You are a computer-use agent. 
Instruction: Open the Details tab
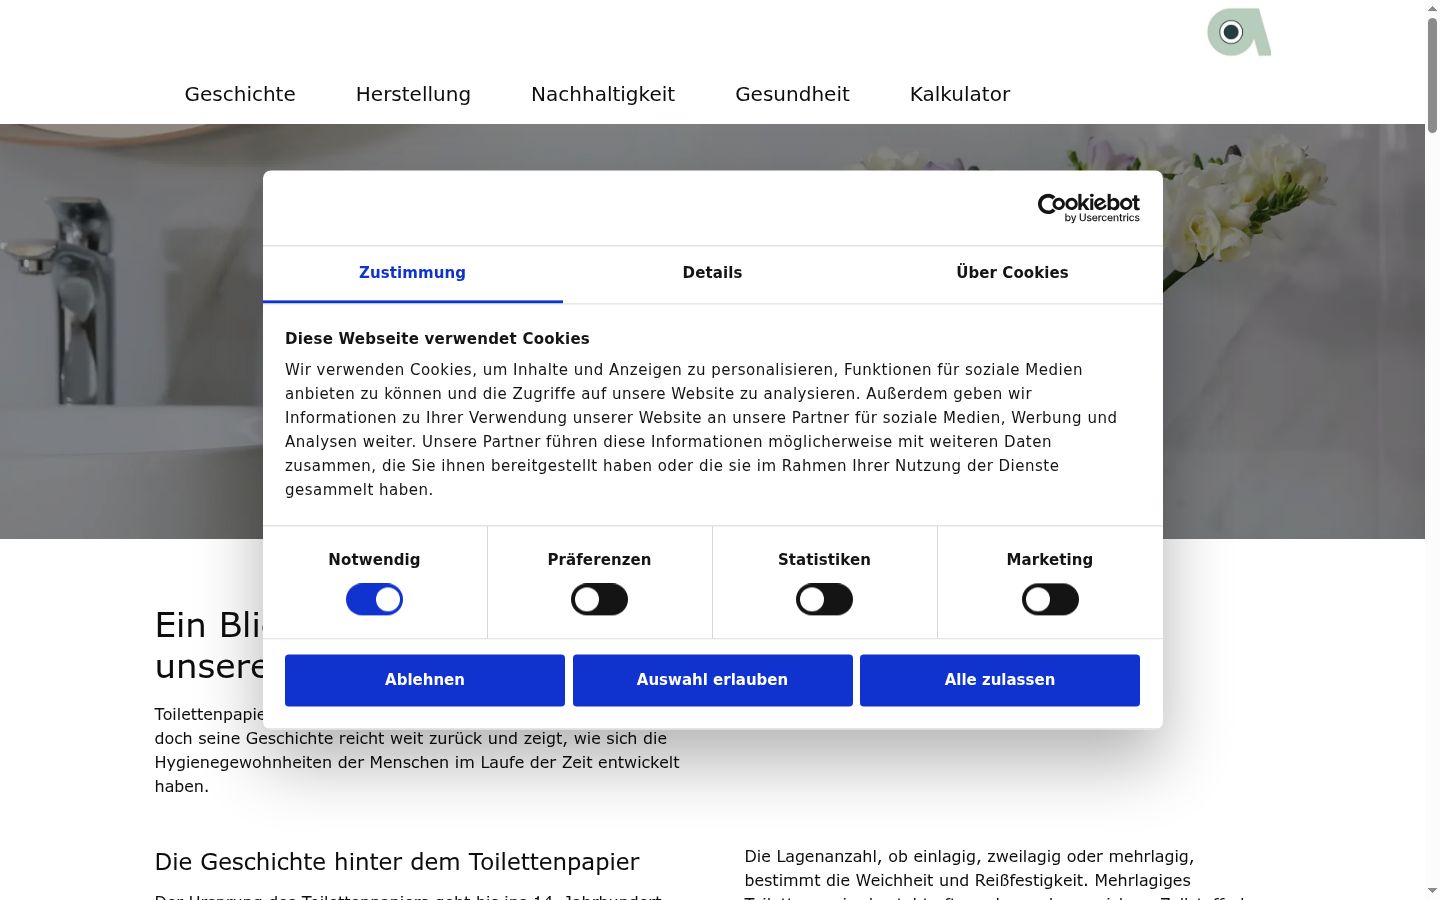tap(712, 273)
